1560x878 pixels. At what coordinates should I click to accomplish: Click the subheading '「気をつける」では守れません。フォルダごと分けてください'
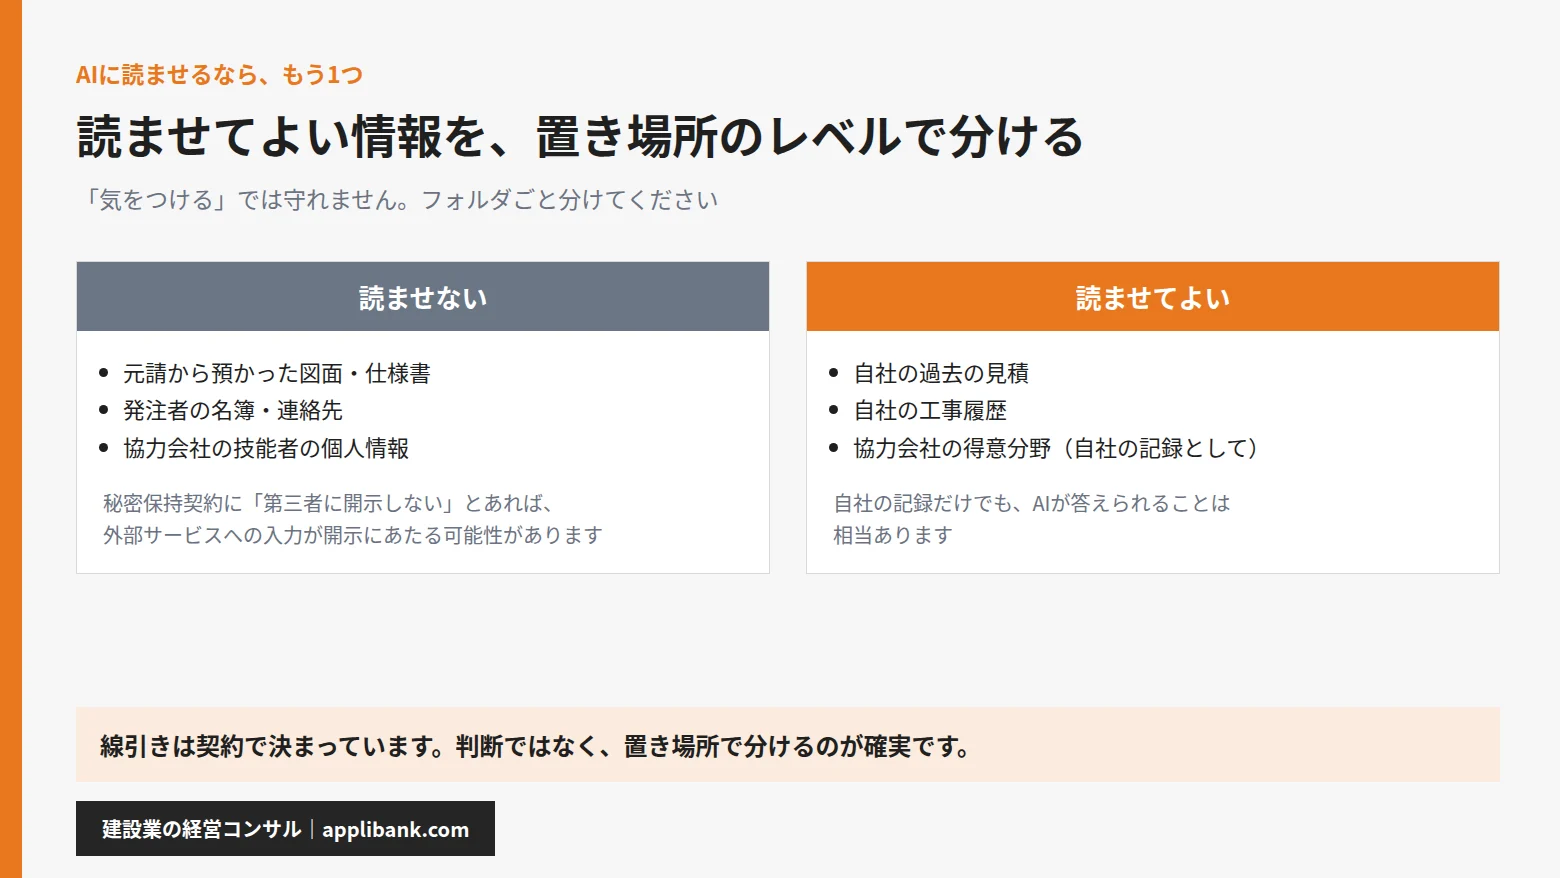click(x=399, y=200)
